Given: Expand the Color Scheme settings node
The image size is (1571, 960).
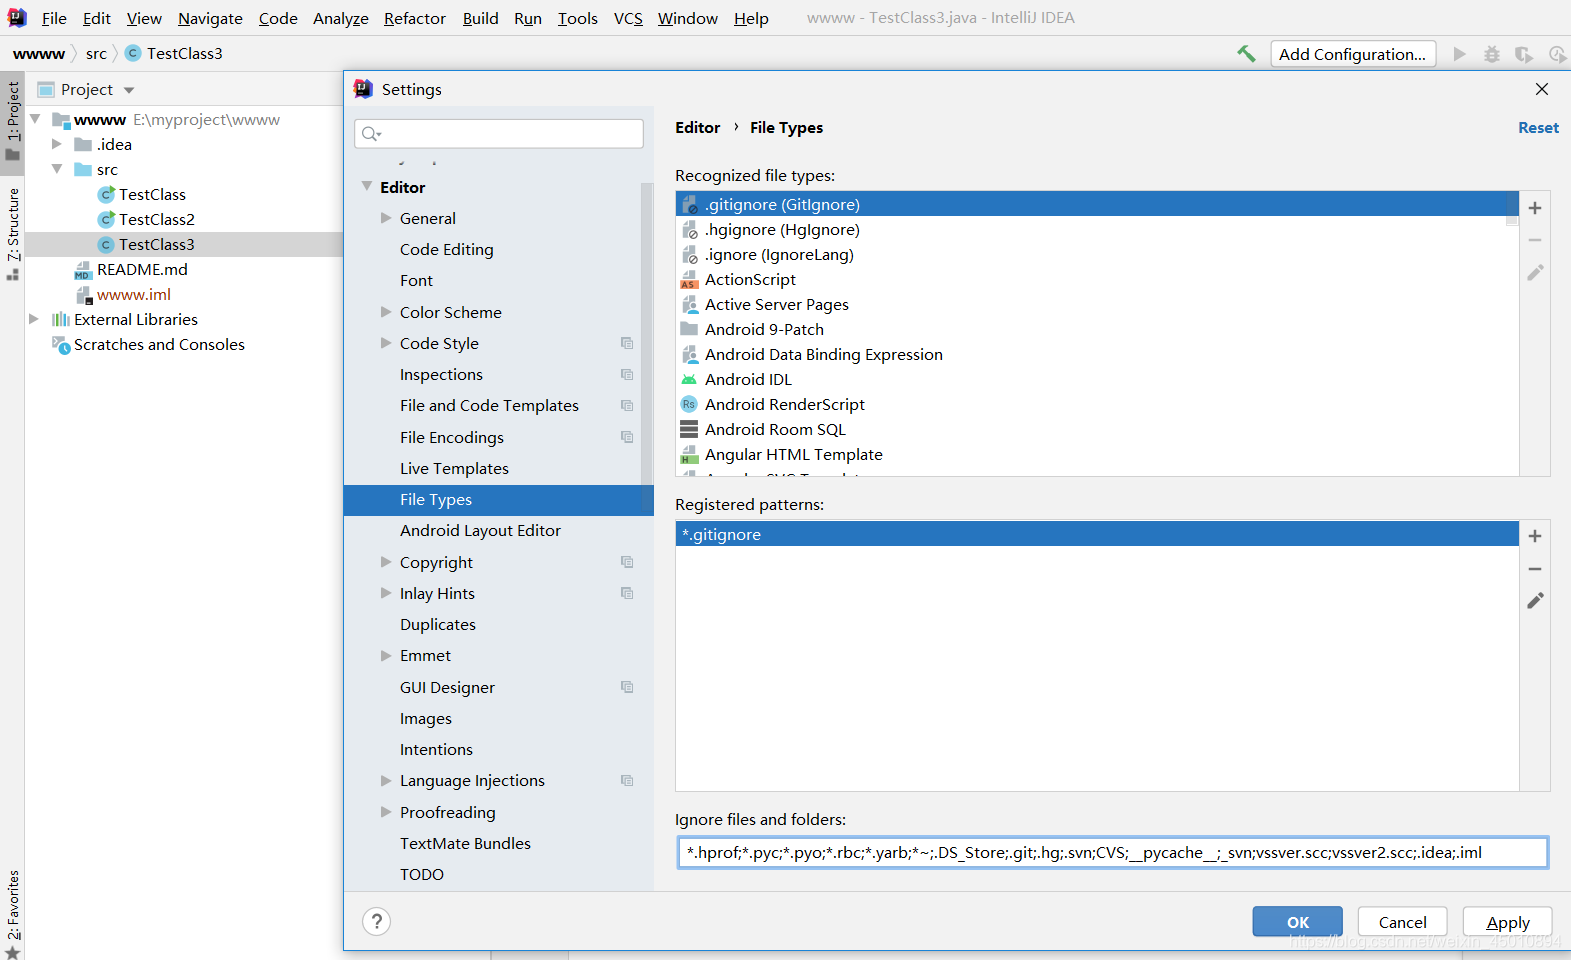Looking at the screenshot, I should (386, 312).
